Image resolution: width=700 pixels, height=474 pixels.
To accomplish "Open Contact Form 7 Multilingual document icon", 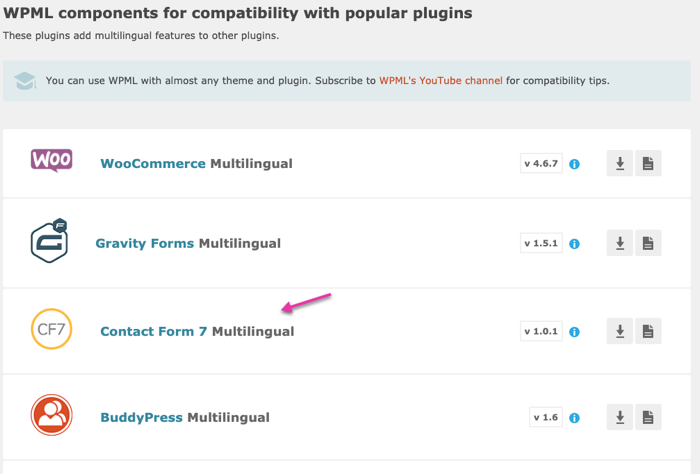I will tap(648, 331).
